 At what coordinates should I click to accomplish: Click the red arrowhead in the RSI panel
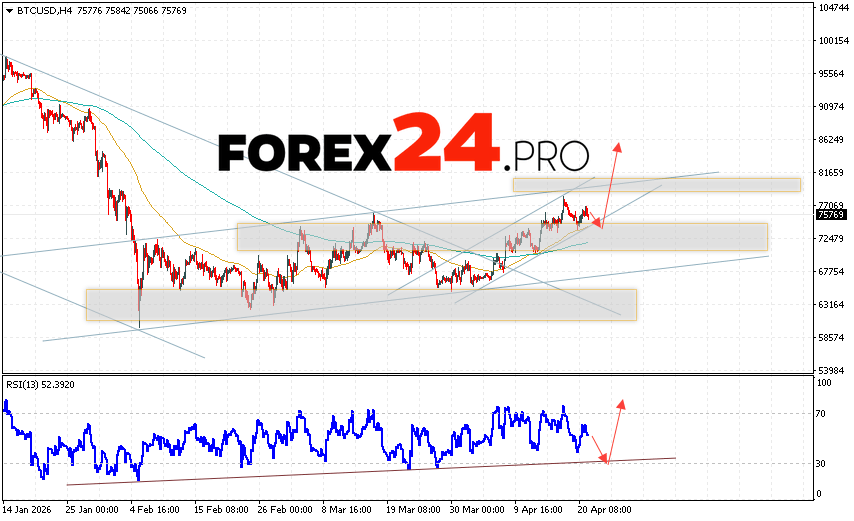[621, 403]
